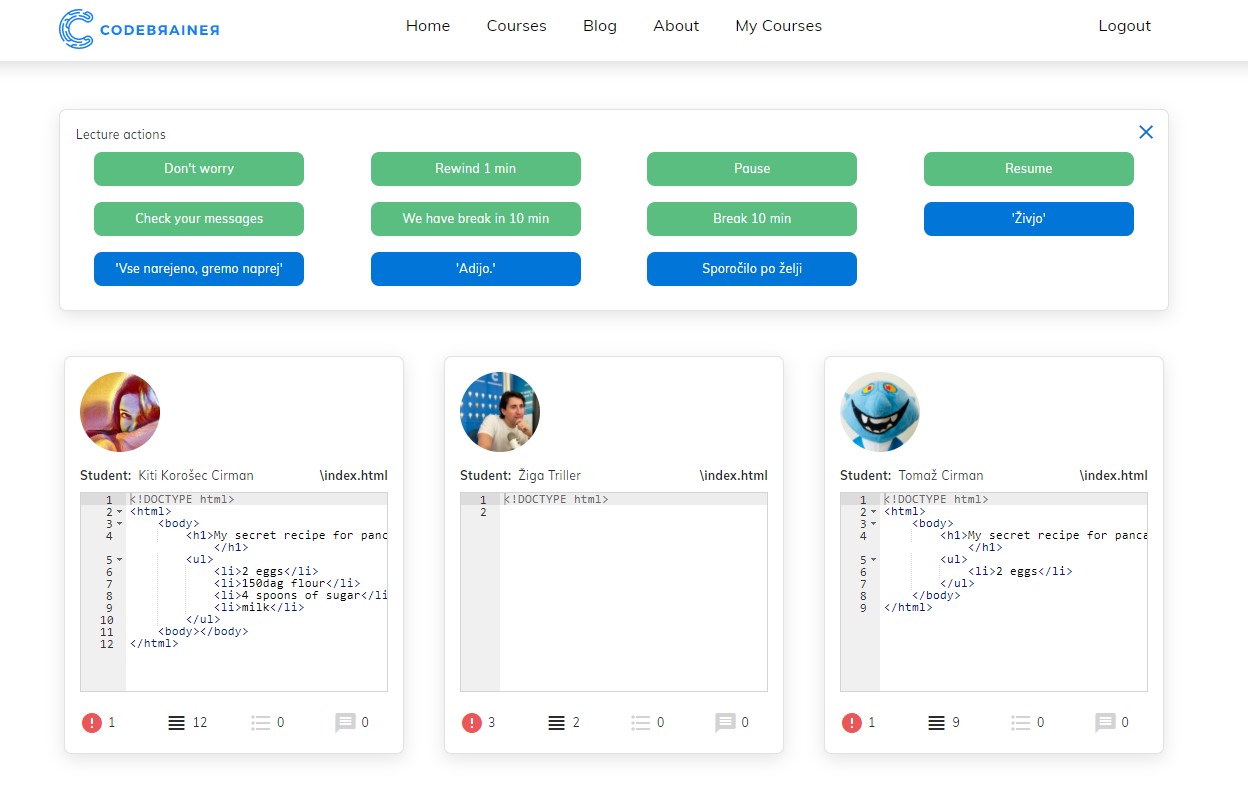Navigate to My Courses
The width and height of the screenshot is (1248, 787).
tap(778, 26)
